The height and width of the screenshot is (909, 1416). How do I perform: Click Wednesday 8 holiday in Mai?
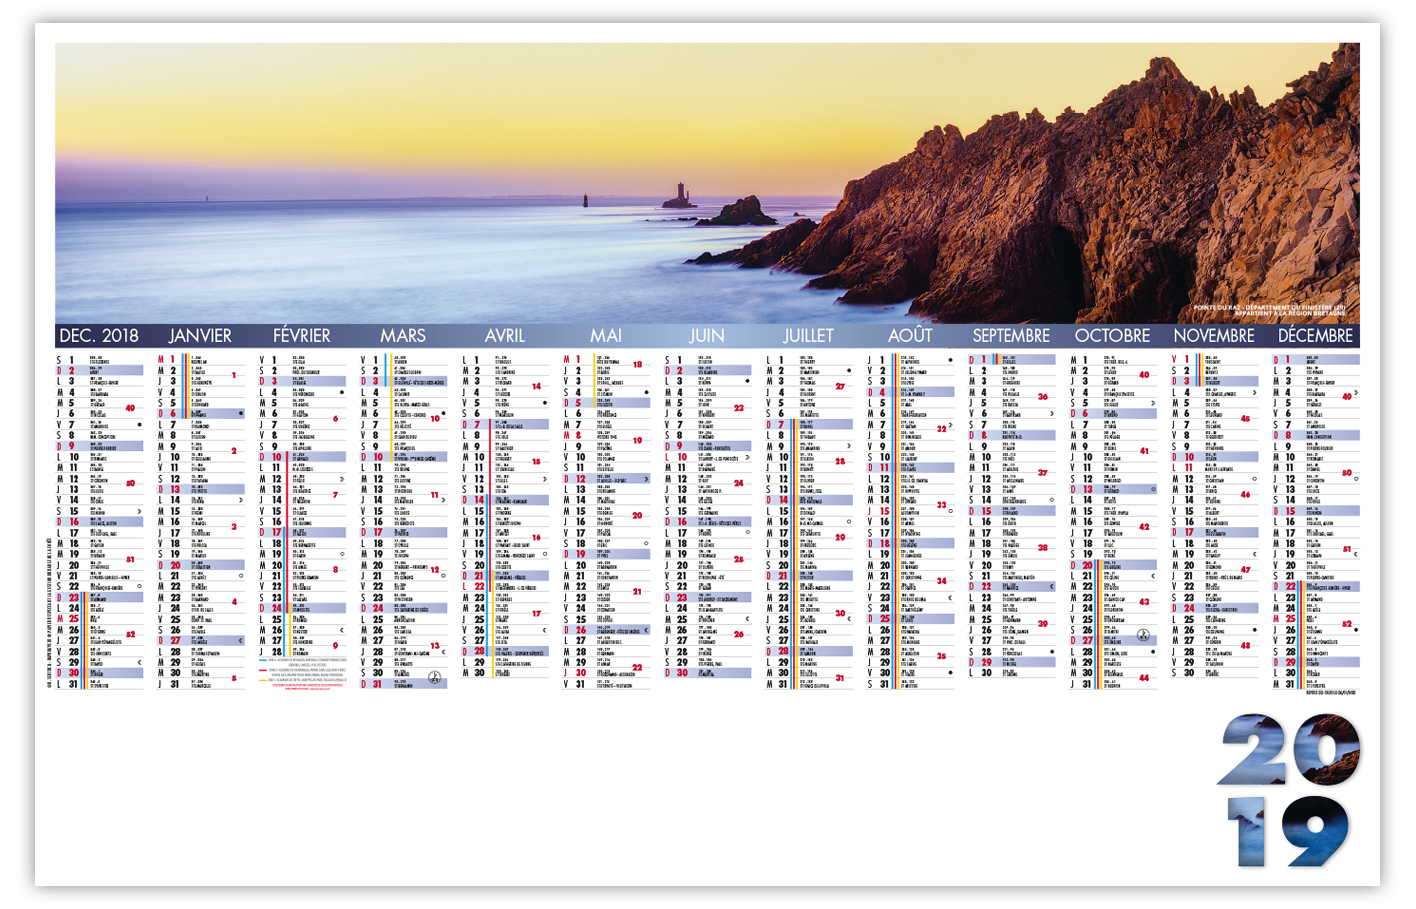coord(606,435)
